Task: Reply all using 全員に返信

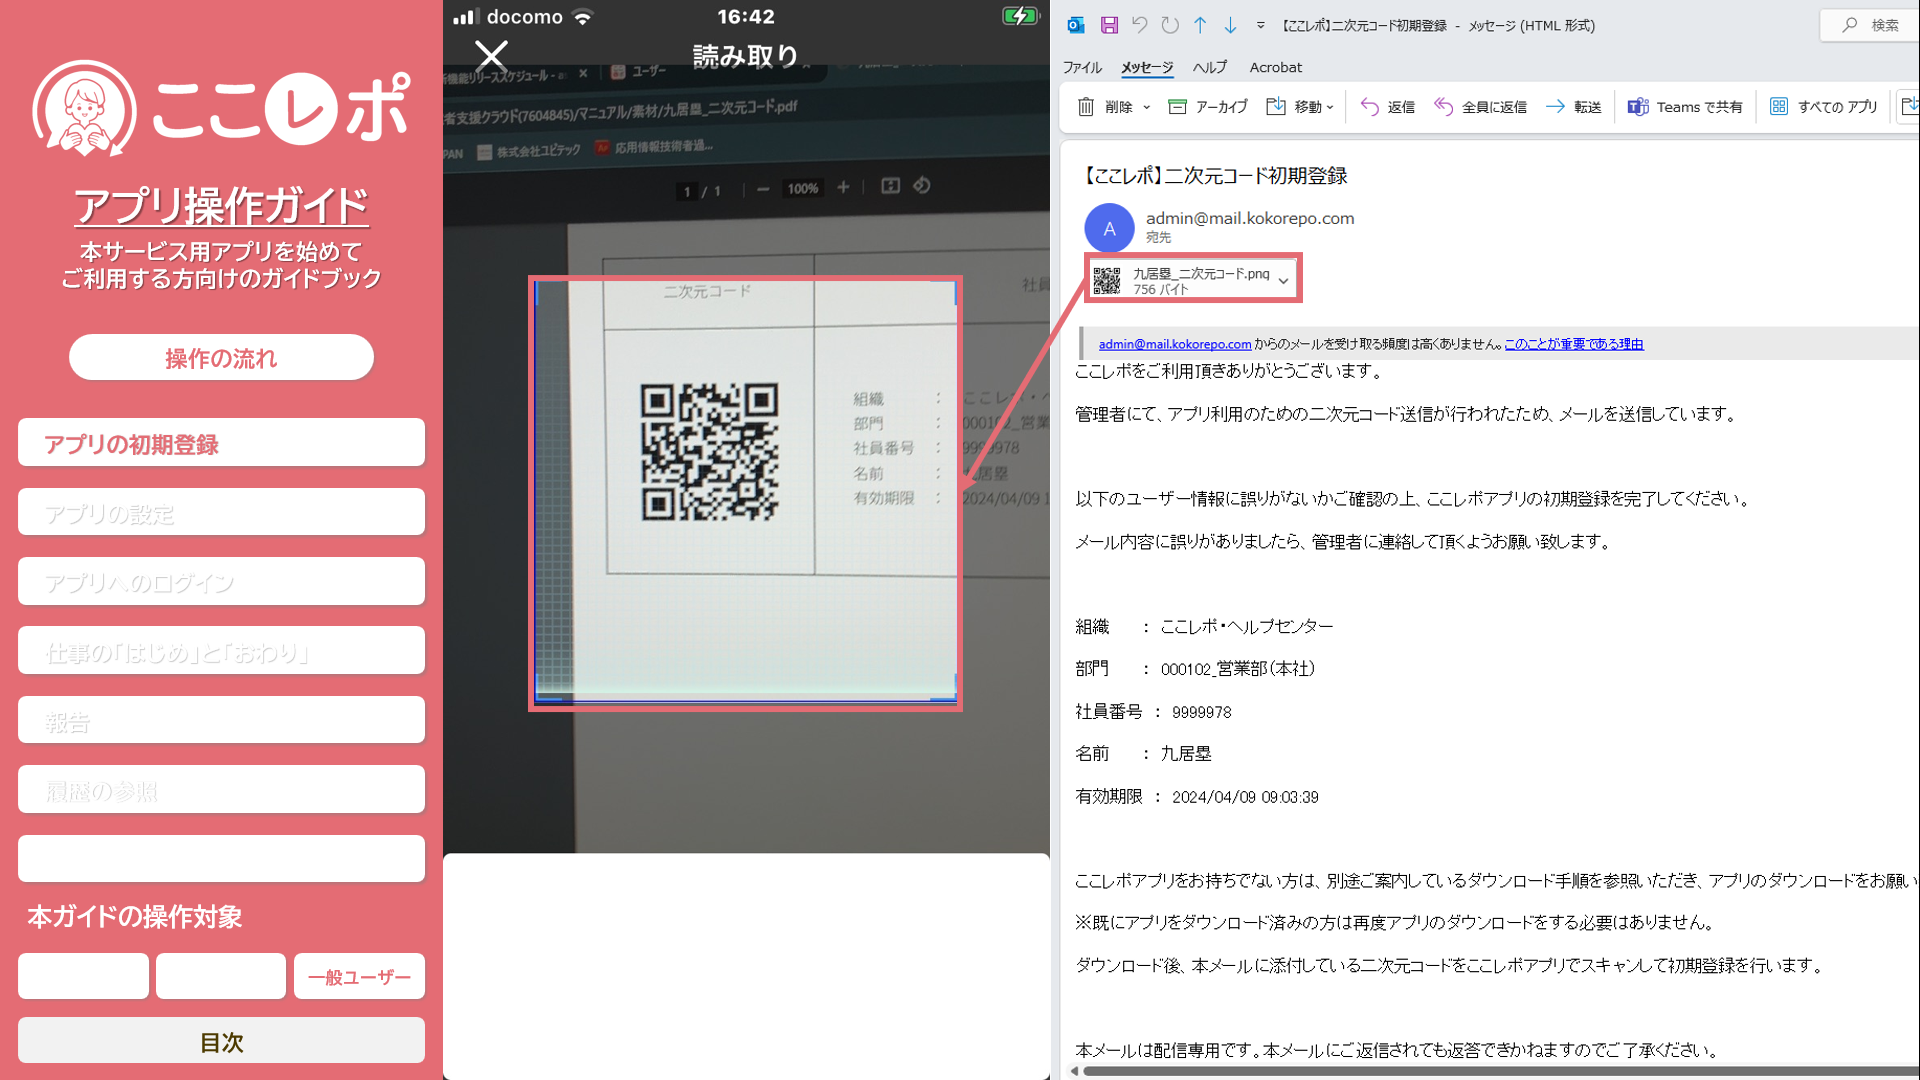Action: pyautogui.click(x=1481, y=106)
